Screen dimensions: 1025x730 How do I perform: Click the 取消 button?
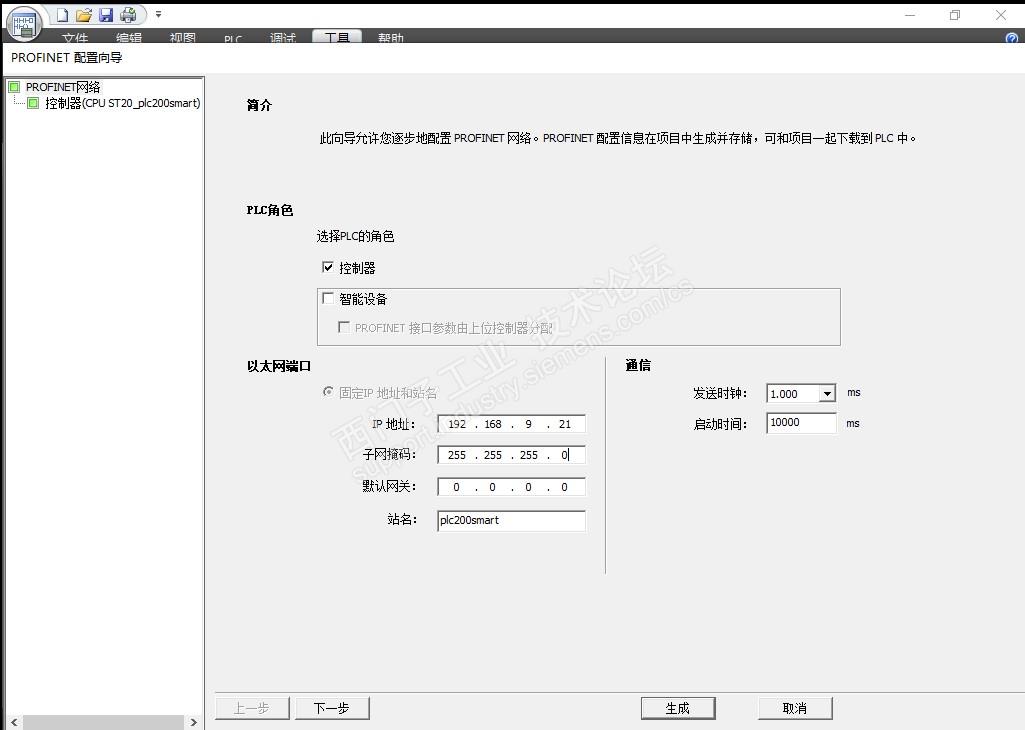(x=795, y=708)
